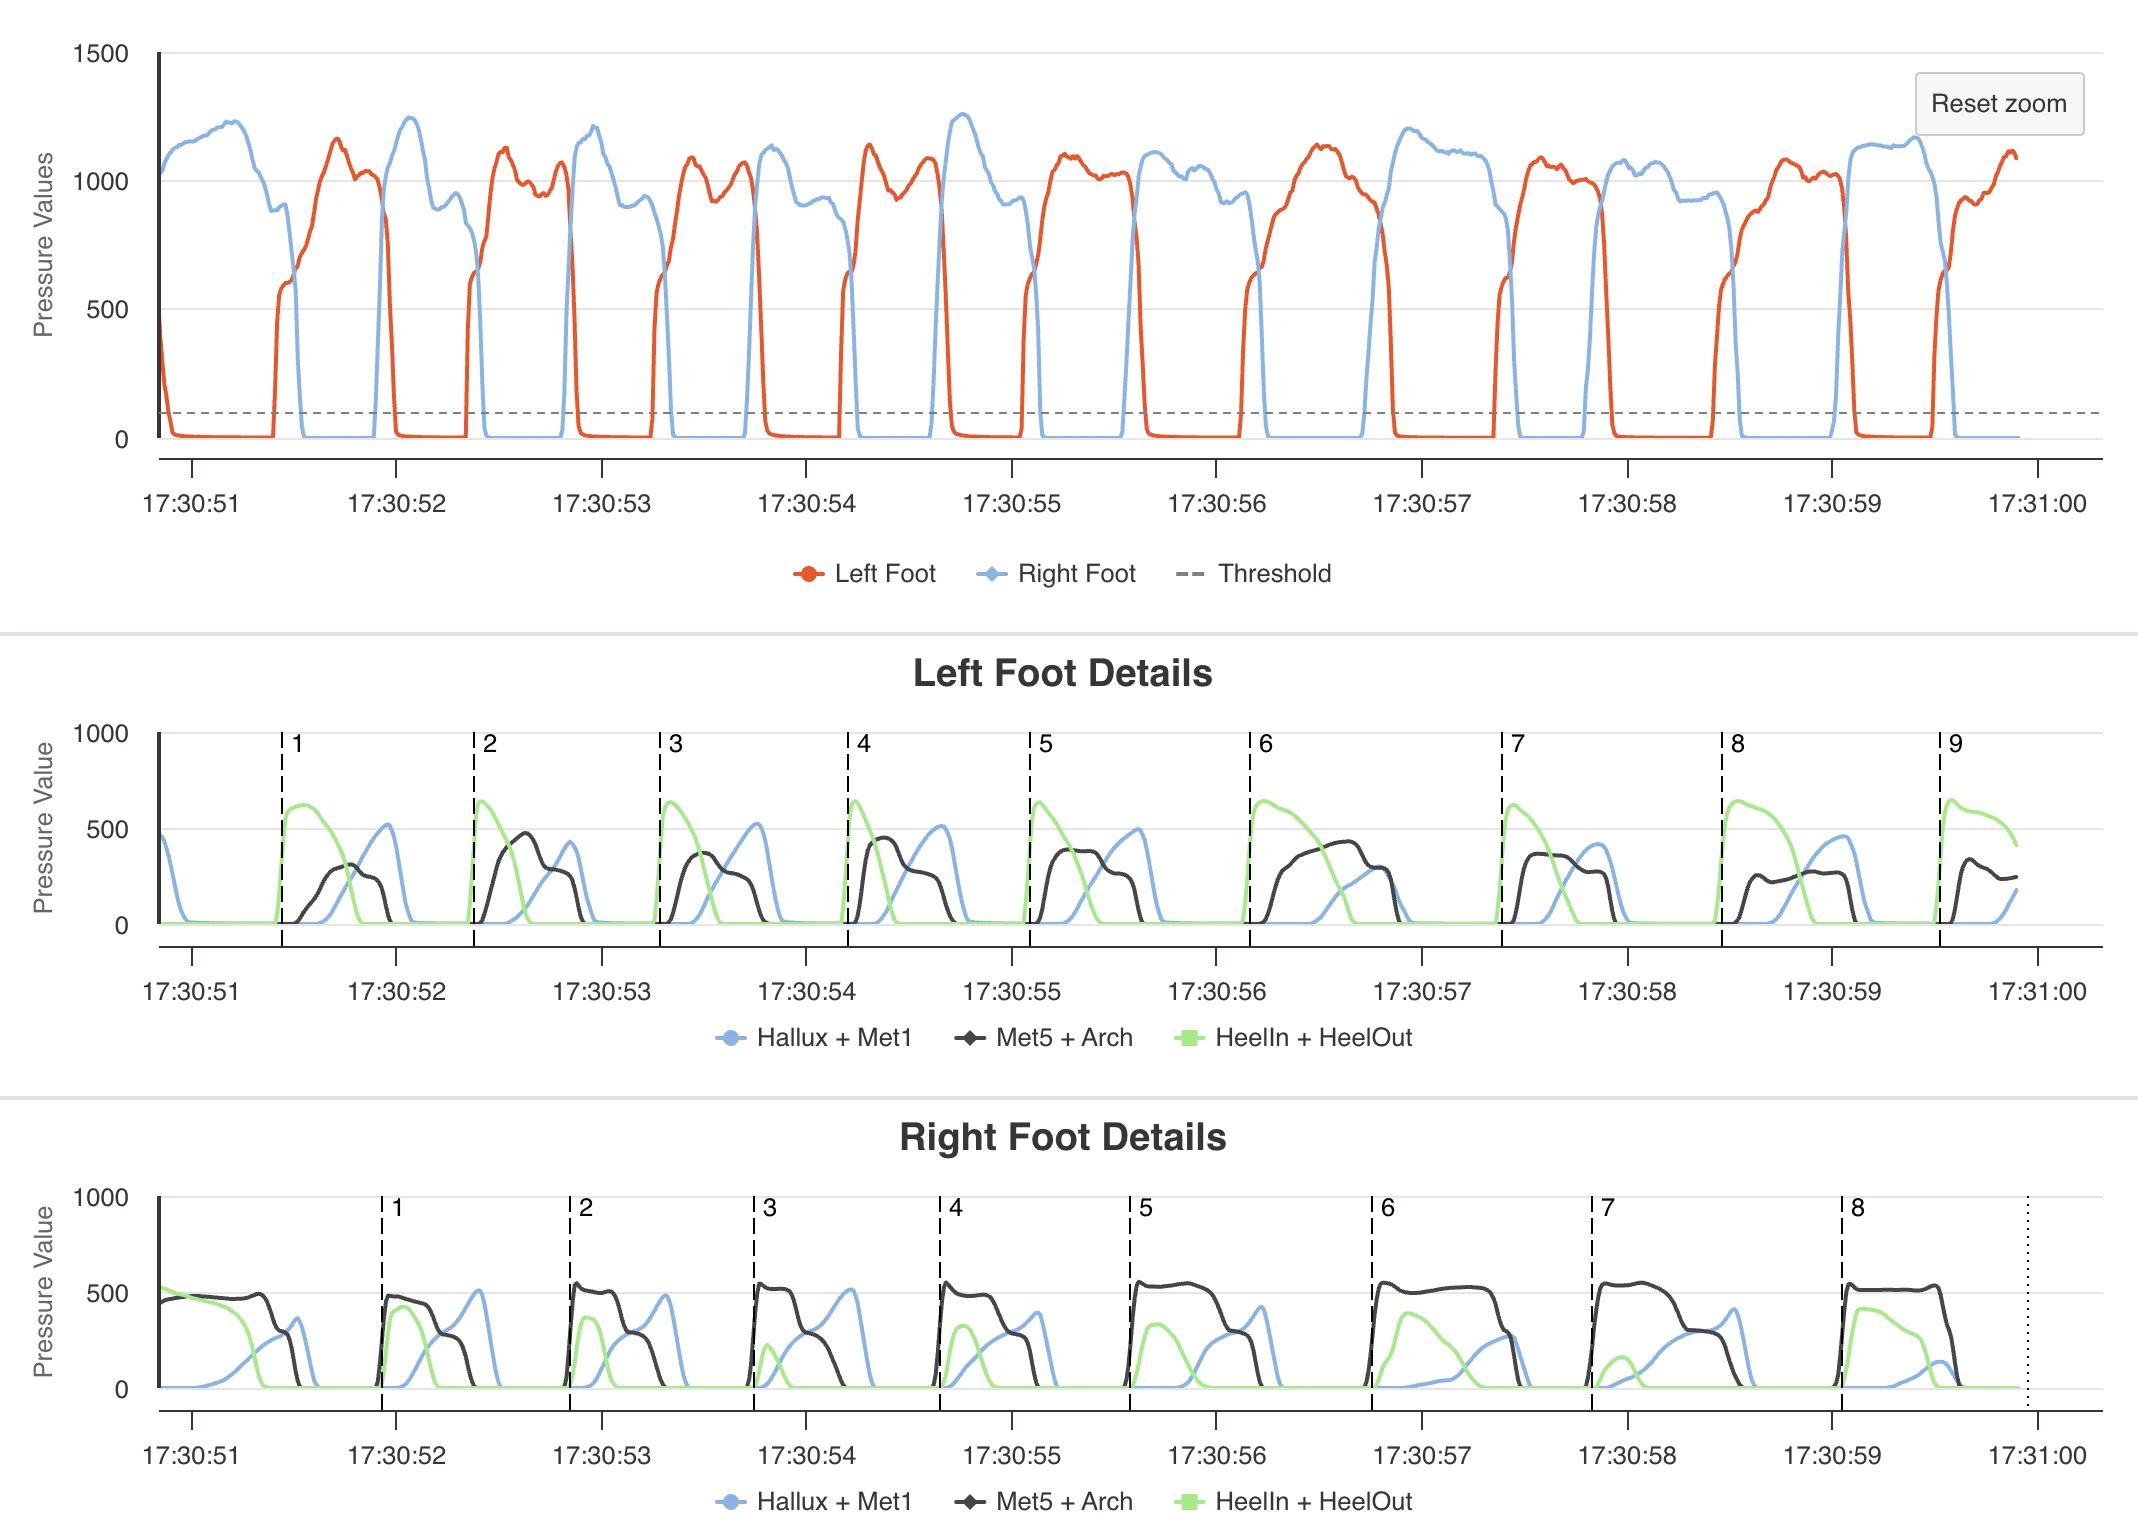Toggle HeelIn + HeelOut in Right Foot Details legend
This screenshot has height=1530, width=2138.
click(x=1293, y=1501)
